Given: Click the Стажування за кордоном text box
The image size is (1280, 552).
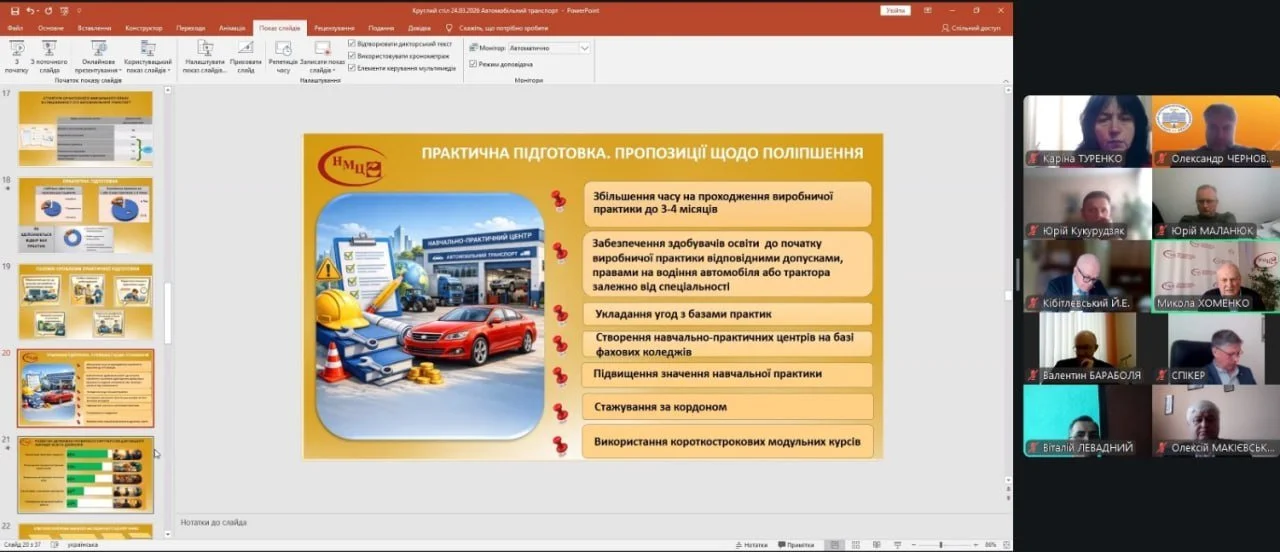Looking at the screenshot, I should 727,407.
